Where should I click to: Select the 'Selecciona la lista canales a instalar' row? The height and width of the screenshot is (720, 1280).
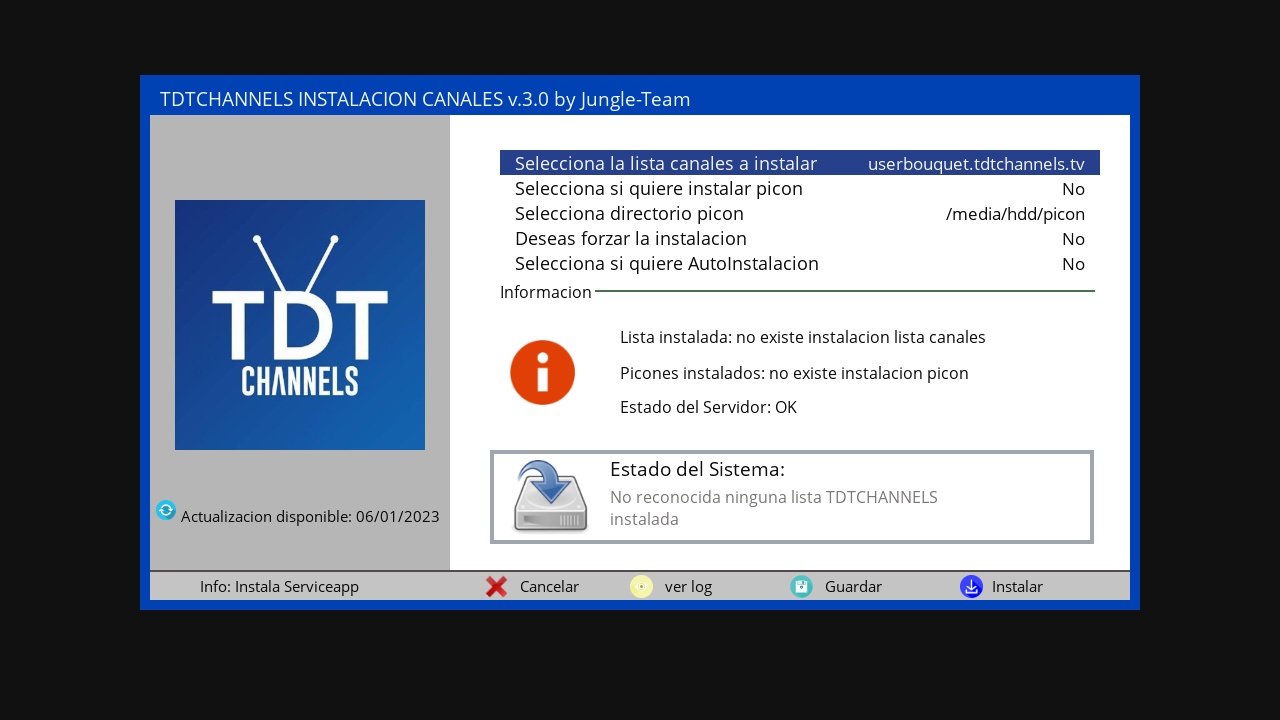666,164
